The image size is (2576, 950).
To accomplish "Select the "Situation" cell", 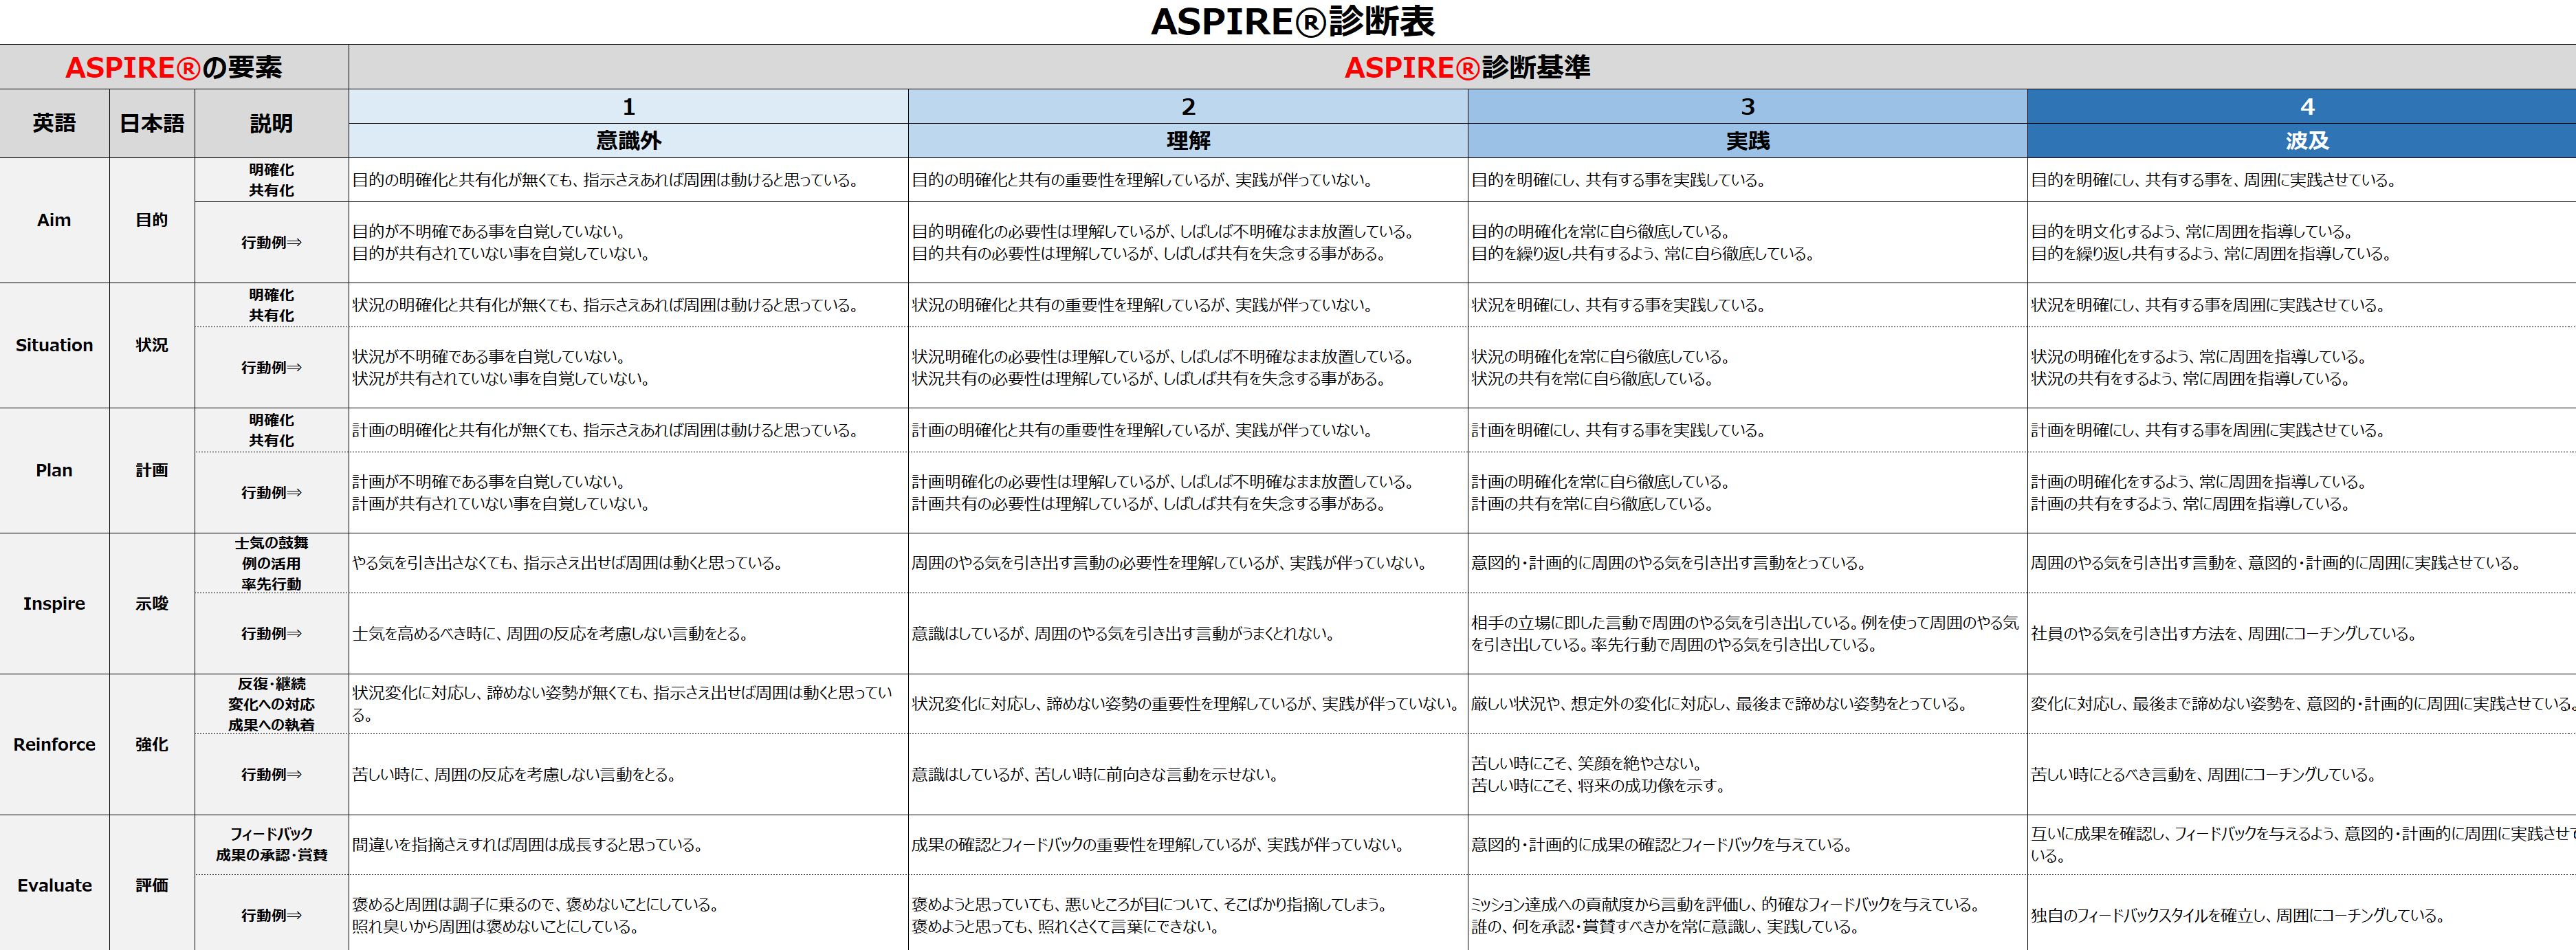I will pyautogui.click(x=54, y=345).
